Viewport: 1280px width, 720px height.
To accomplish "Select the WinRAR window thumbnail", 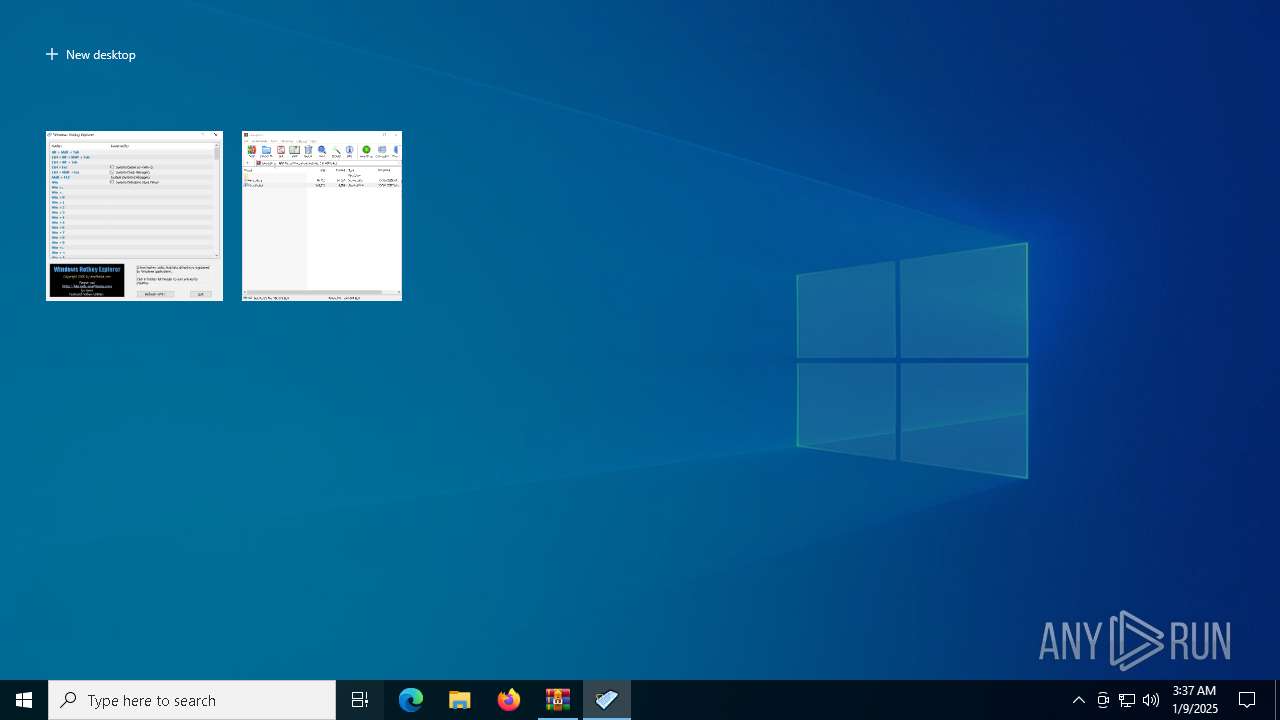I will pos(322,215).
